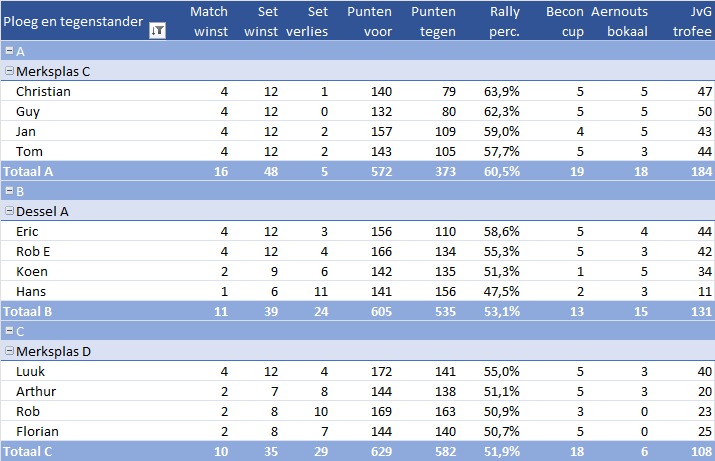Click the Becon cup column header
The height and width of the screenshot is (461, 715).
tap(564, 21)
